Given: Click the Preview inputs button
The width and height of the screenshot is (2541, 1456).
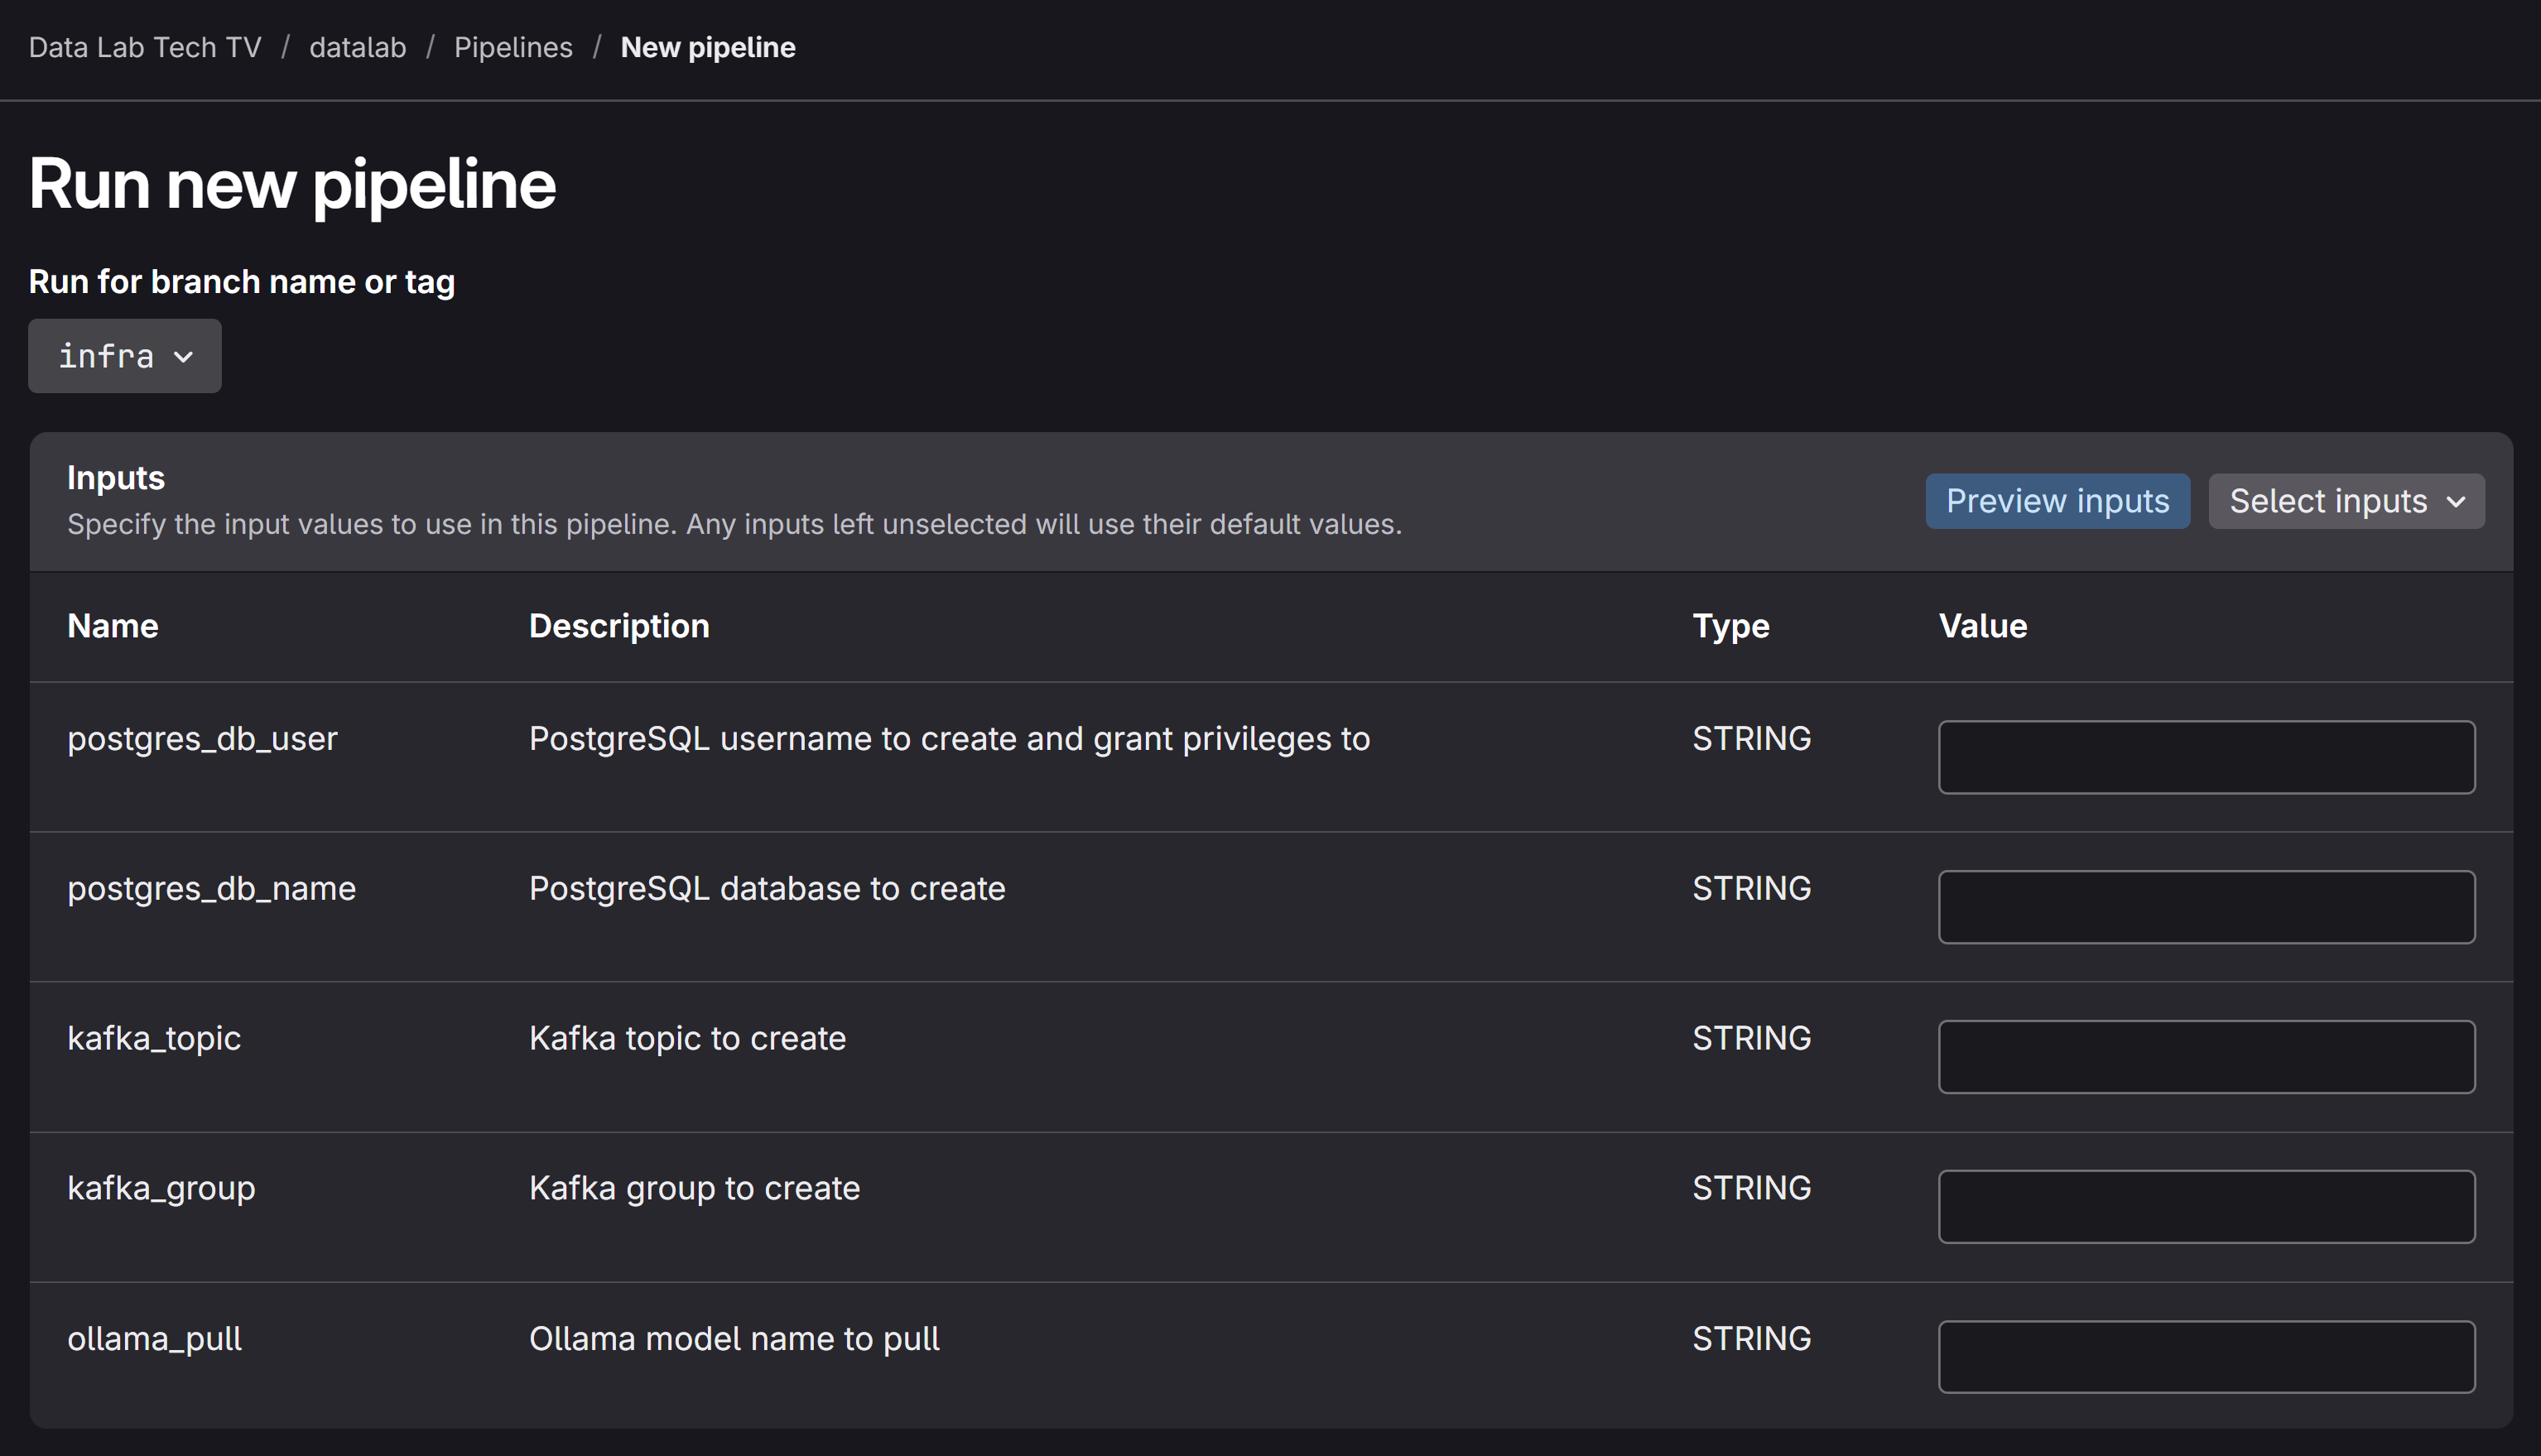Looking at the screenshot, I should pyautogui.click(x=2057, y=501).
